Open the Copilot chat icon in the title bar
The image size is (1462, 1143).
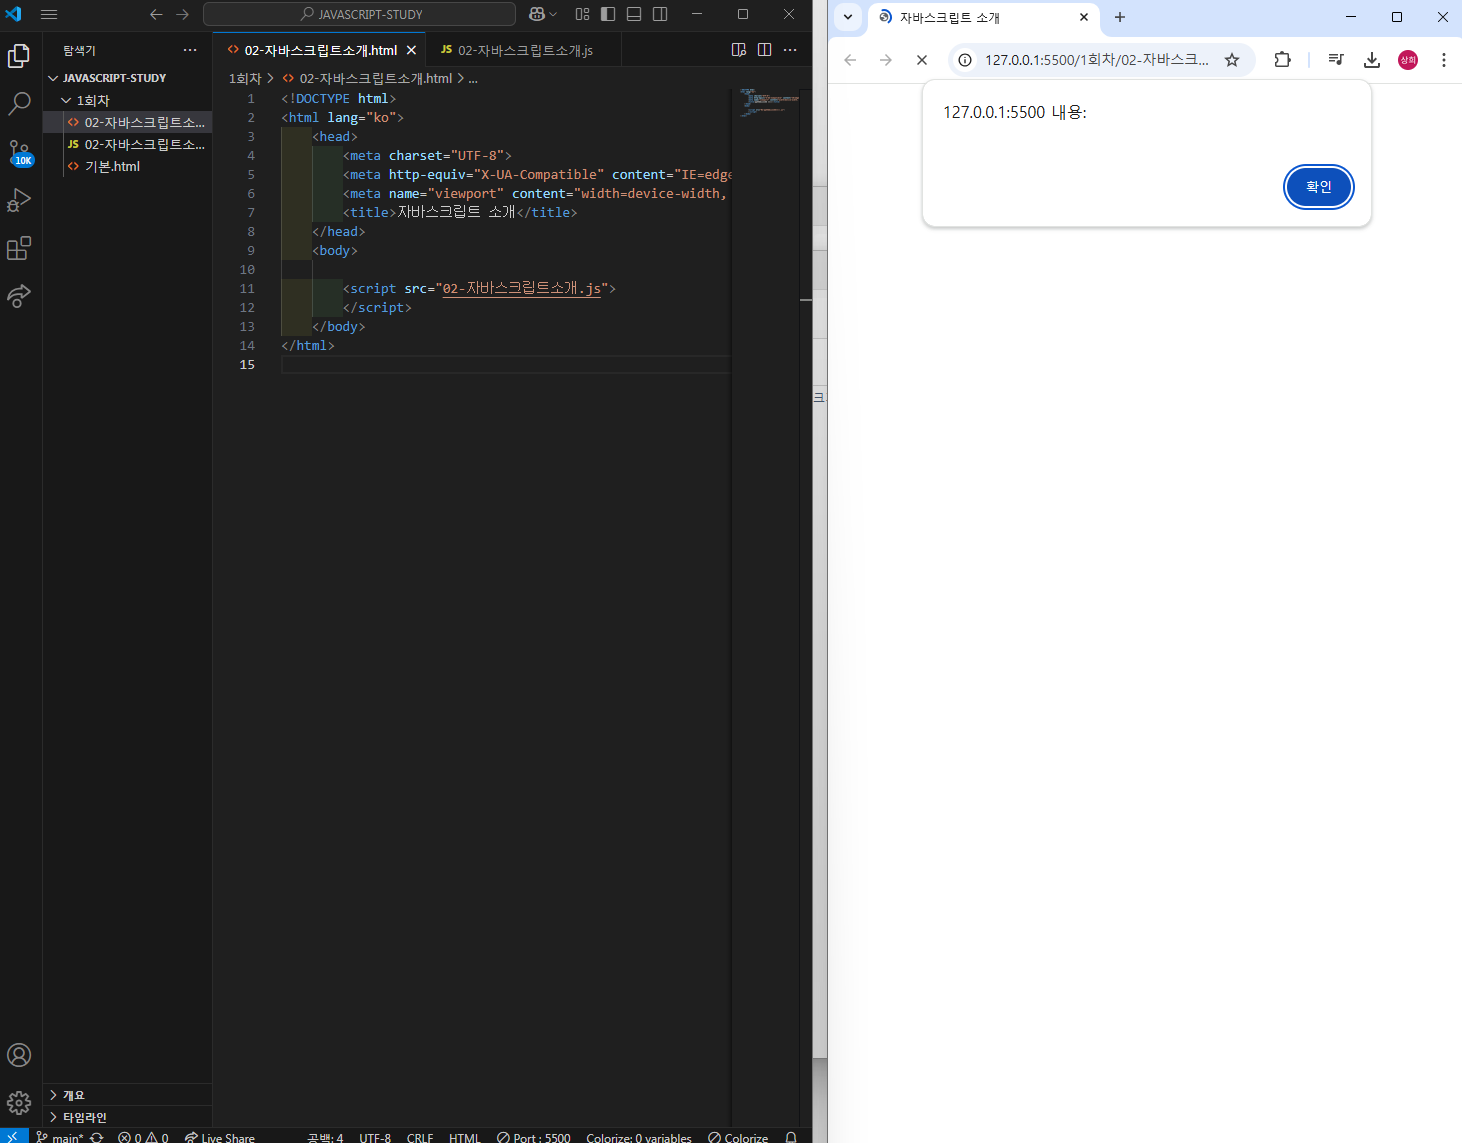coord(538,14)
